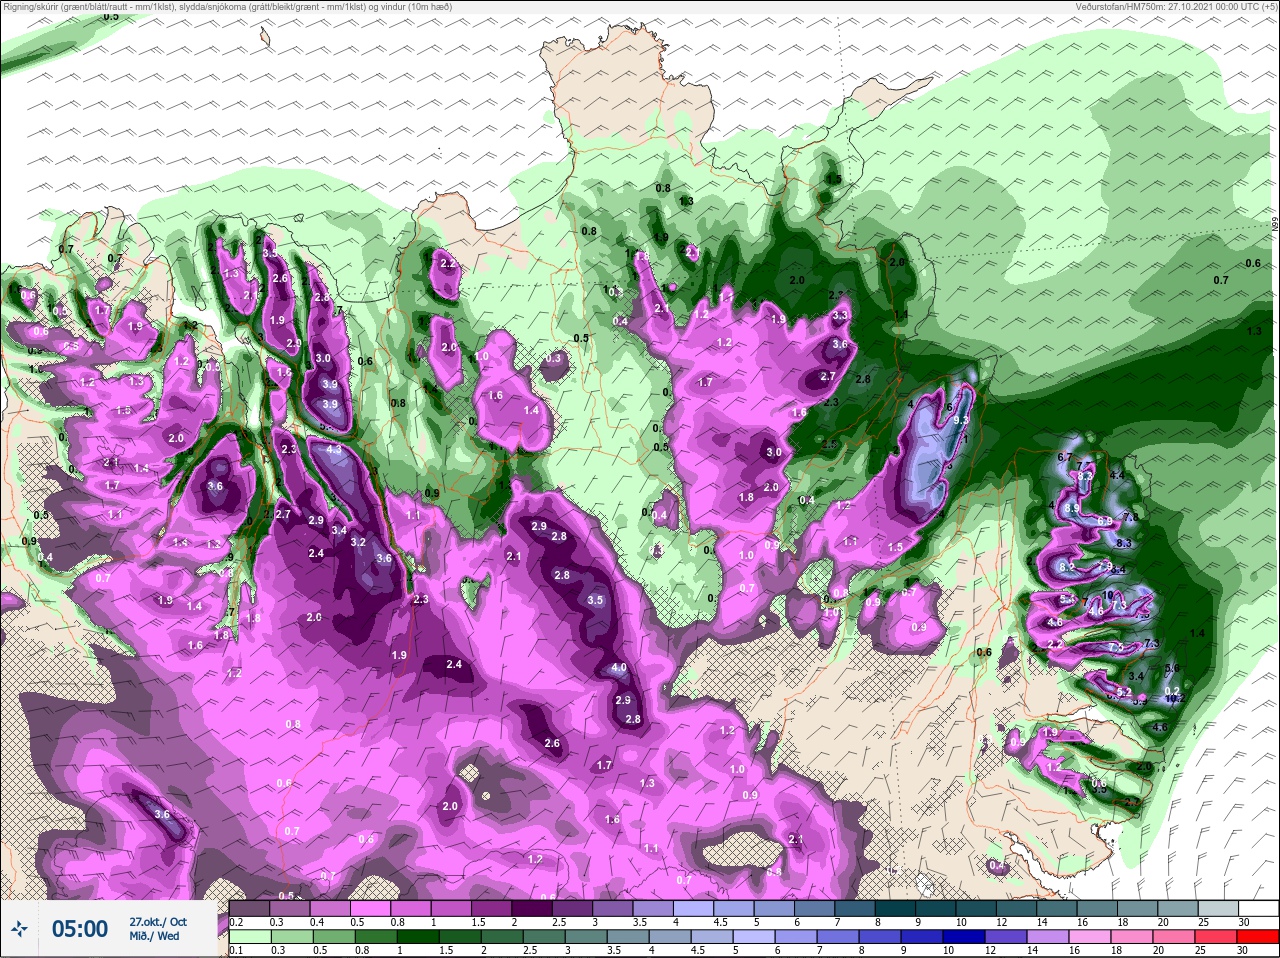This screenshot has width=1280, height=958.
Task: Click the 5.6 precipitation value in the east
Action: pos(1173,668)
